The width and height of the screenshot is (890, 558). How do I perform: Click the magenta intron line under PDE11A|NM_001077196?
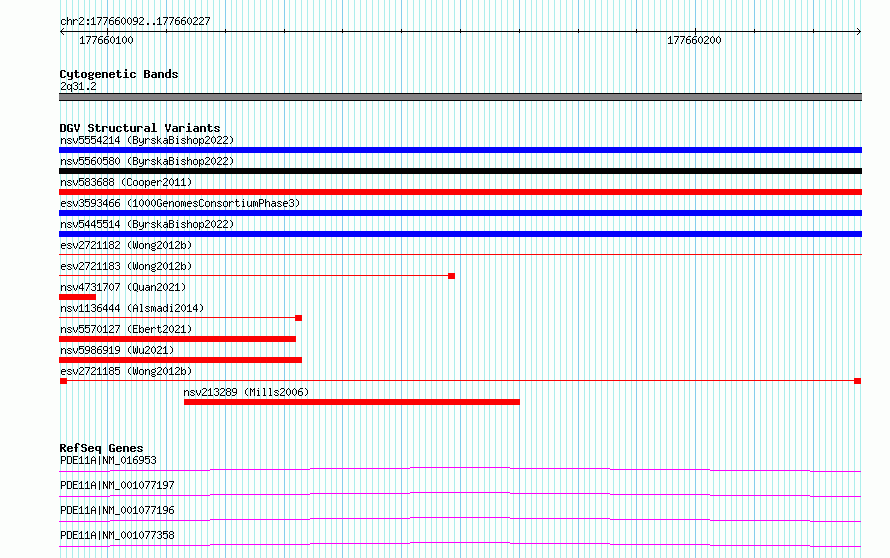[x=460, y=519]
